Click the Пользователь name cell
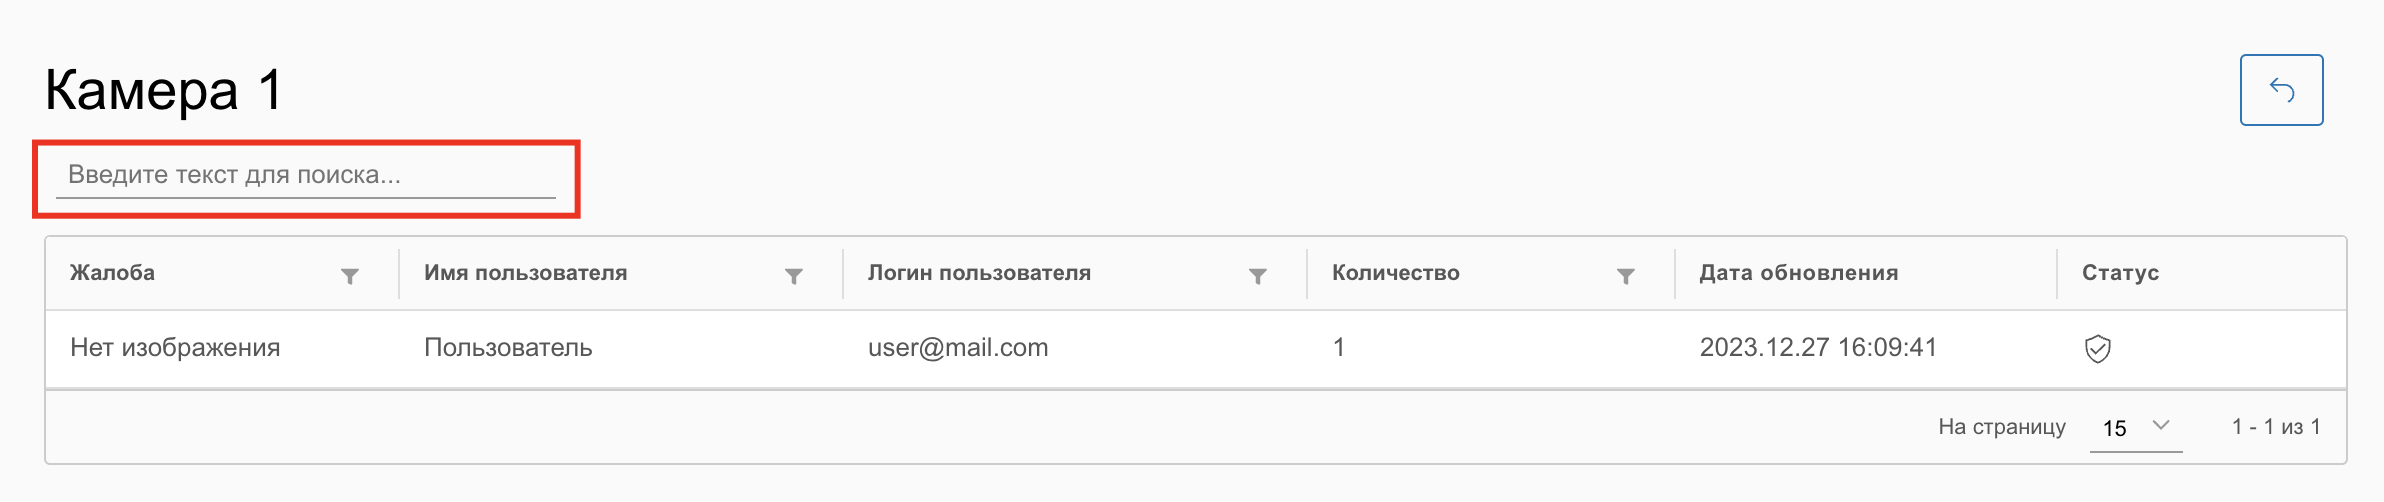Screen dimensions: 2384x502 coord(508,348)
